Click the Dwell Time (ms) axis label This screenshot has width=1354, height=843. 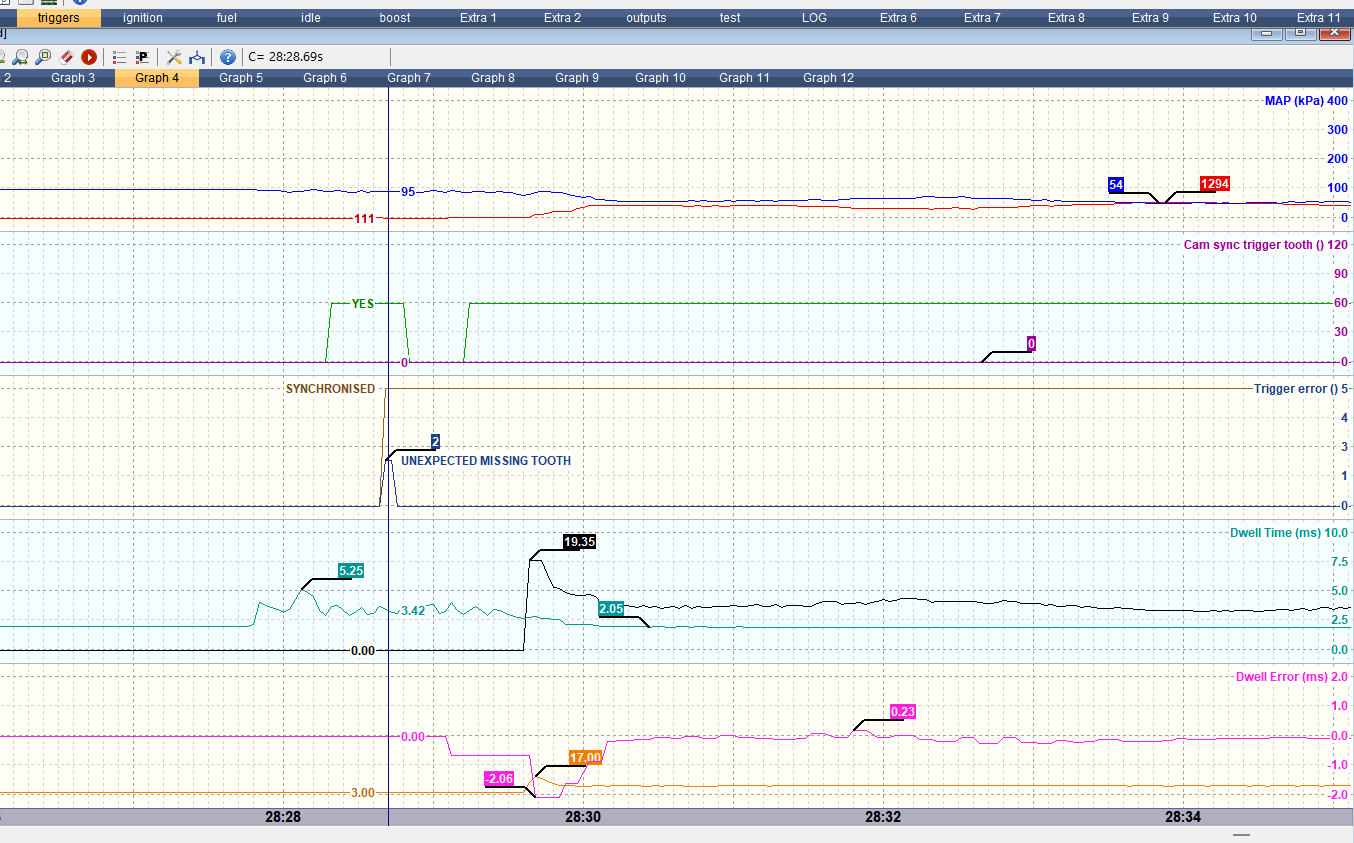click(1275, 533)
